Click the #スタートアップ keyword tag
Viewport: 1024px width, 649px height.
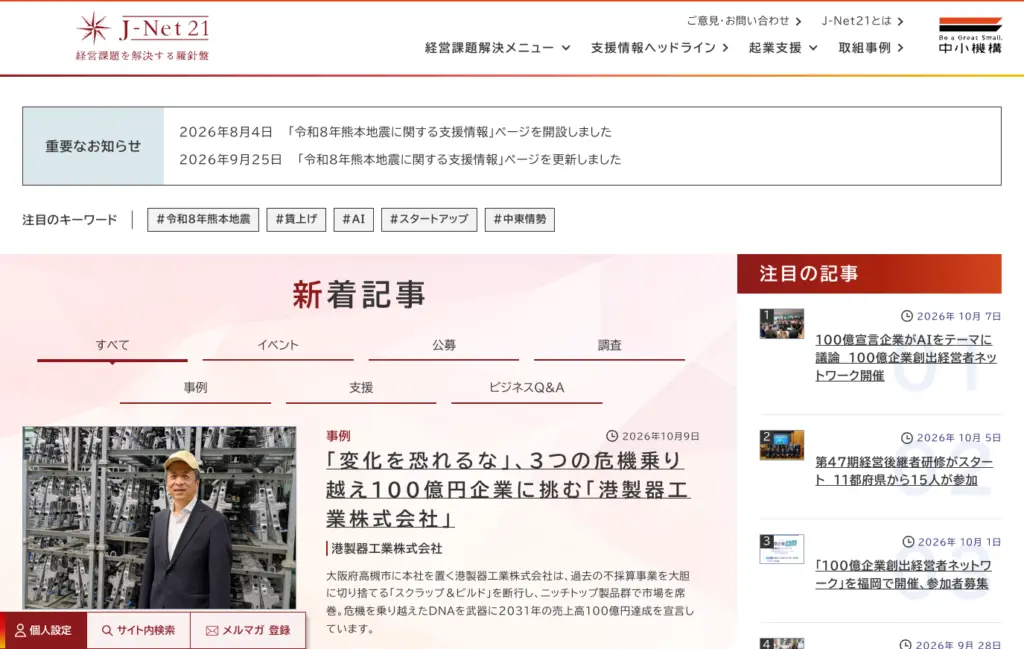[x=429, y=219]
